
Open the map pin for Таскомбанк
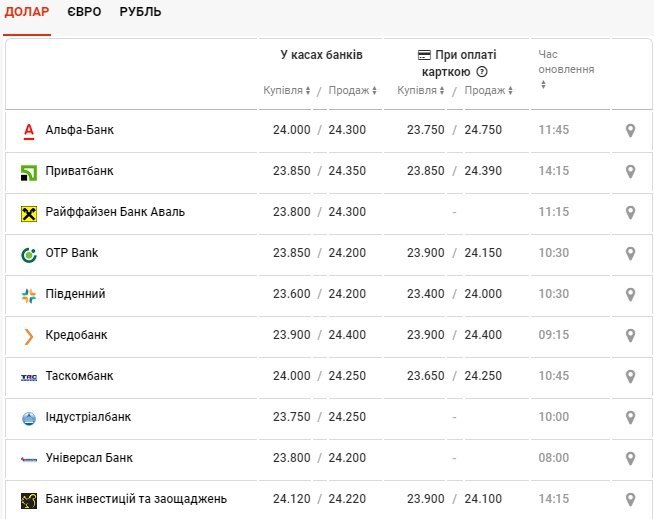tap(630, 376)
